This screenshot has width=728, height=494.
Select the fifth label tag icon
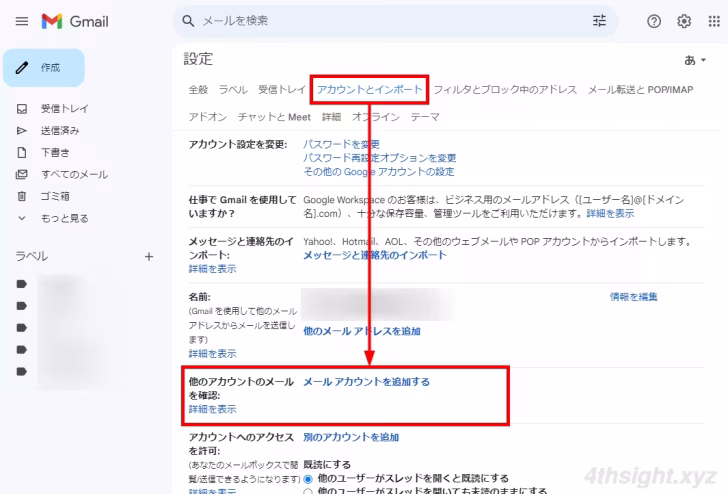22,371
